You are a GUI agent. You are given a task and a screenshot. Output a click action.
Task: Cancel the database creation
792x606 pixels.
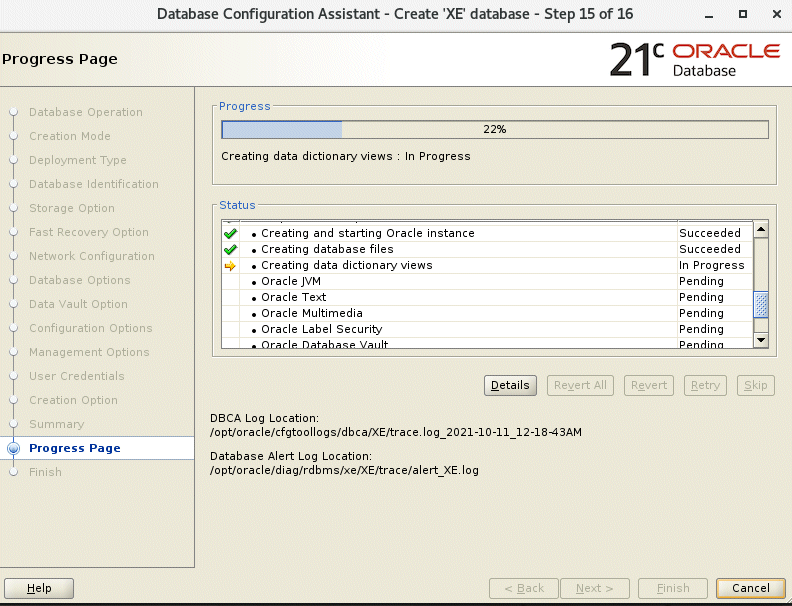point(751,588)
